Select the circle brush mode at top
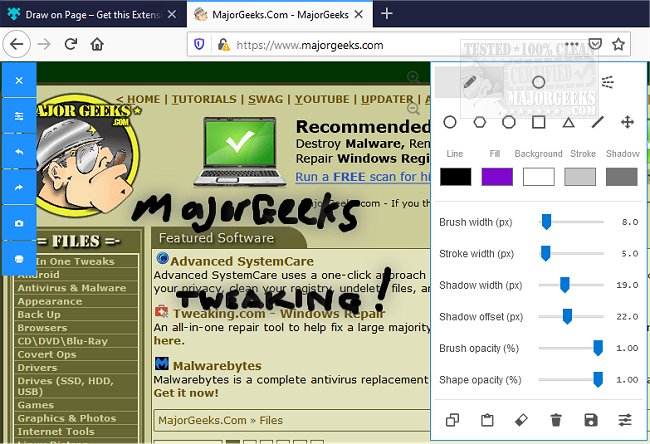This screenshot has height=444, width=650. [538, 82]
